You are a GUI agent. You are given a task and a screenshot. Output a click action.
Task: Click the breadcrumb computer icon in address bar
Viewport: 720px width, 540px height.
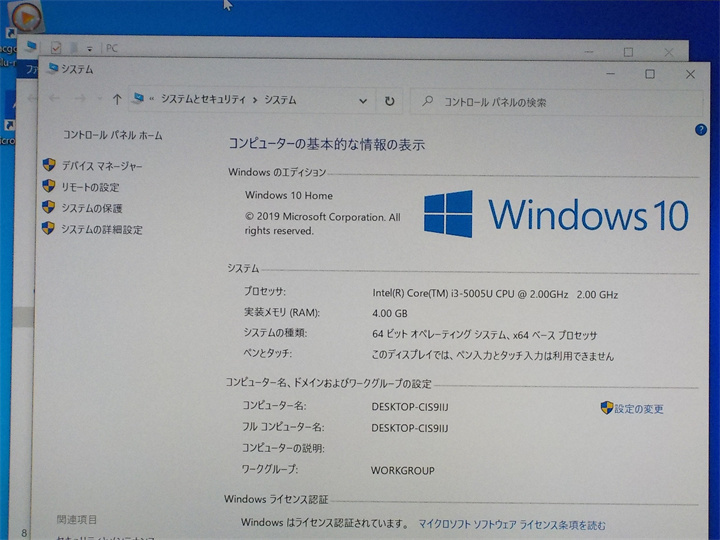tap(138, 98)
